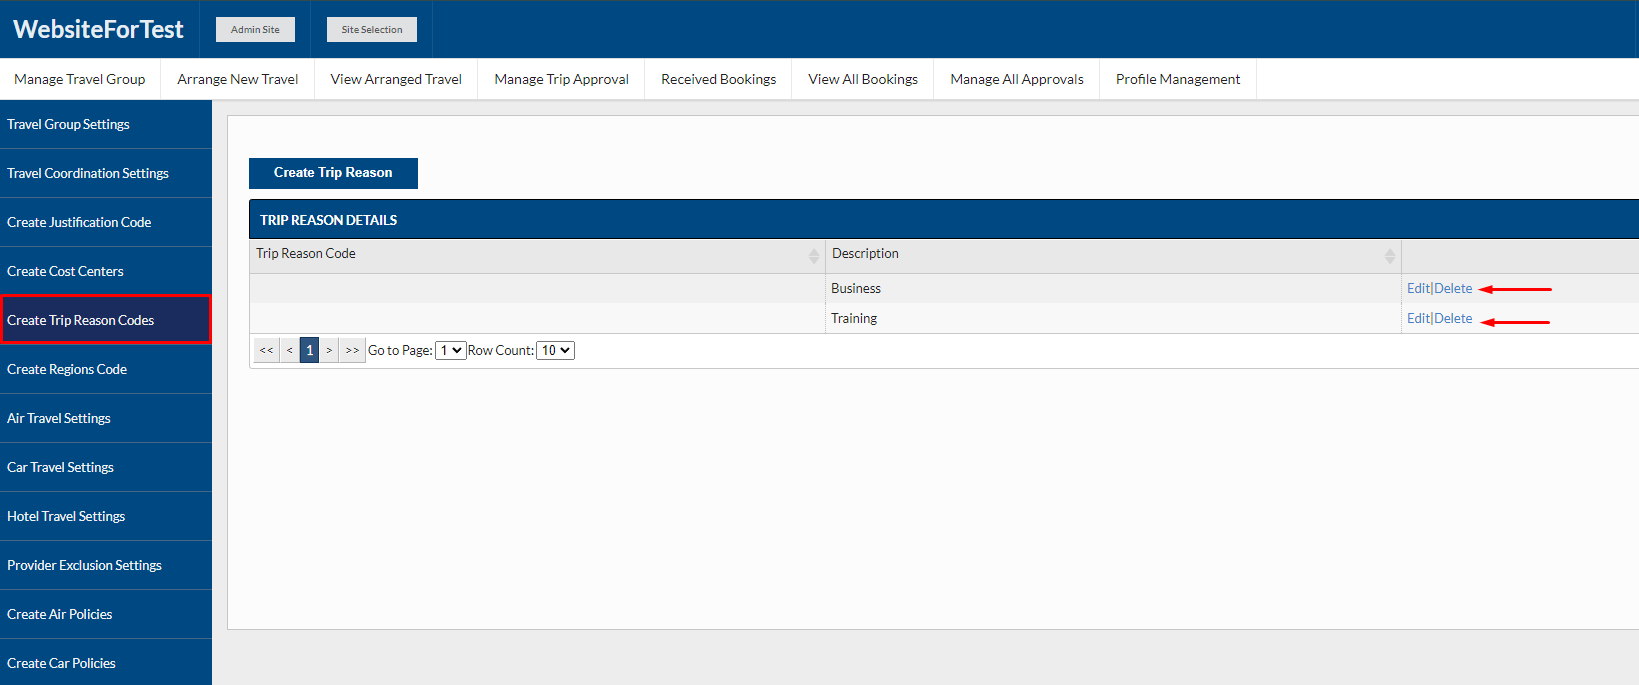This screenshot has width=1639, height=685.
Task: Select Create Justification Code in sidebar
Action: point(106,222)
